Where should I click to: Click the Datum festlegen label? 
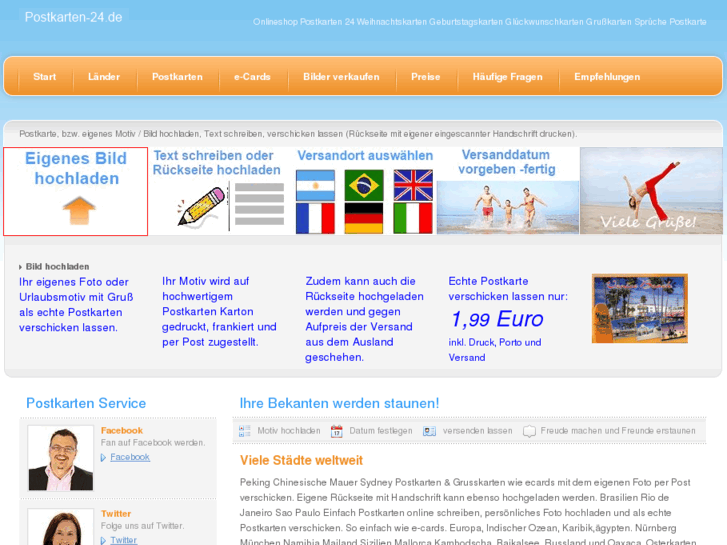tap(381, 431)
